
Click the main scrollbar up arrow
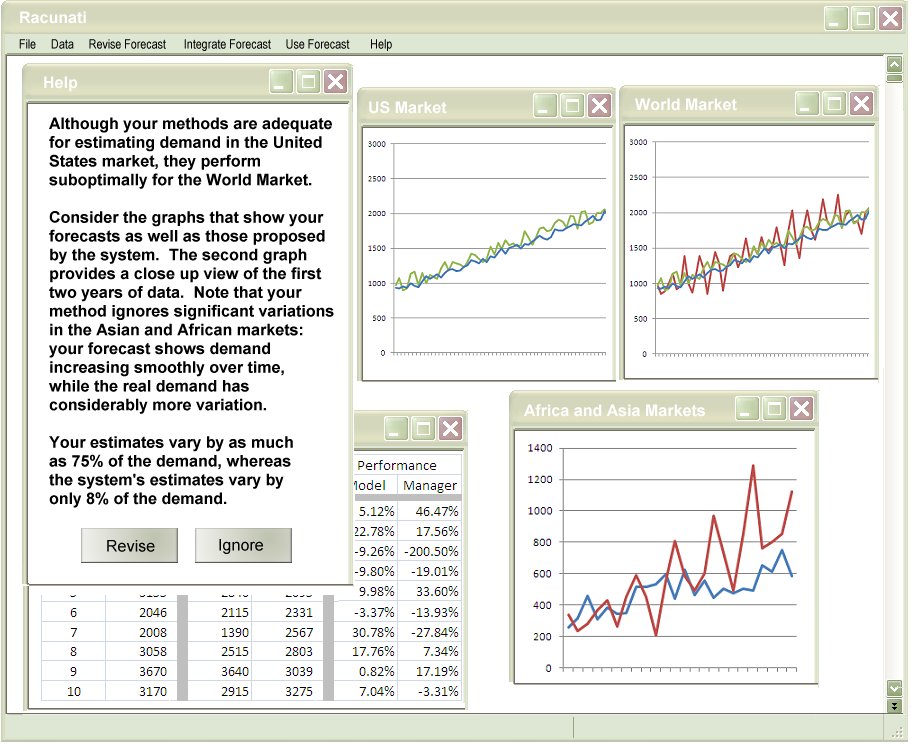tap(894, 64)
